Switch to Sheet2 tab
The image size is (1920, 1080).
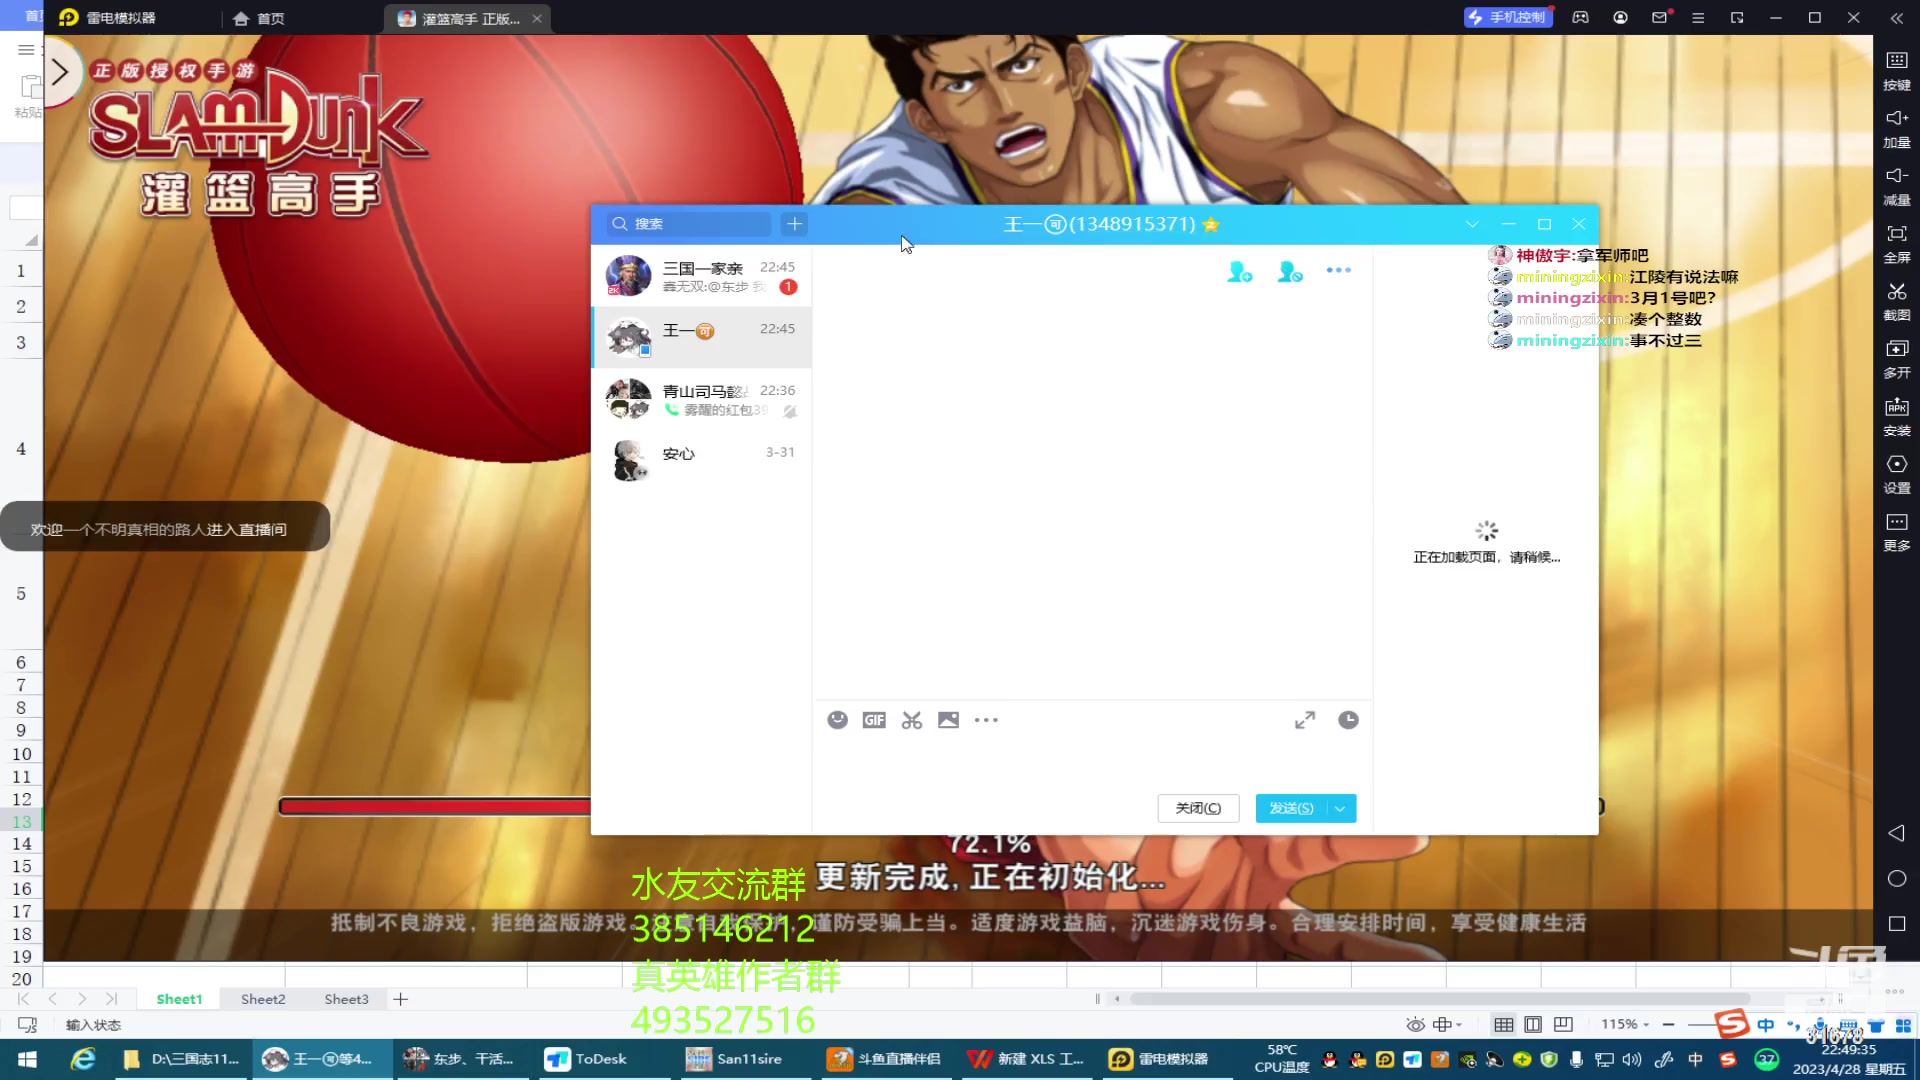click(263, 999)
